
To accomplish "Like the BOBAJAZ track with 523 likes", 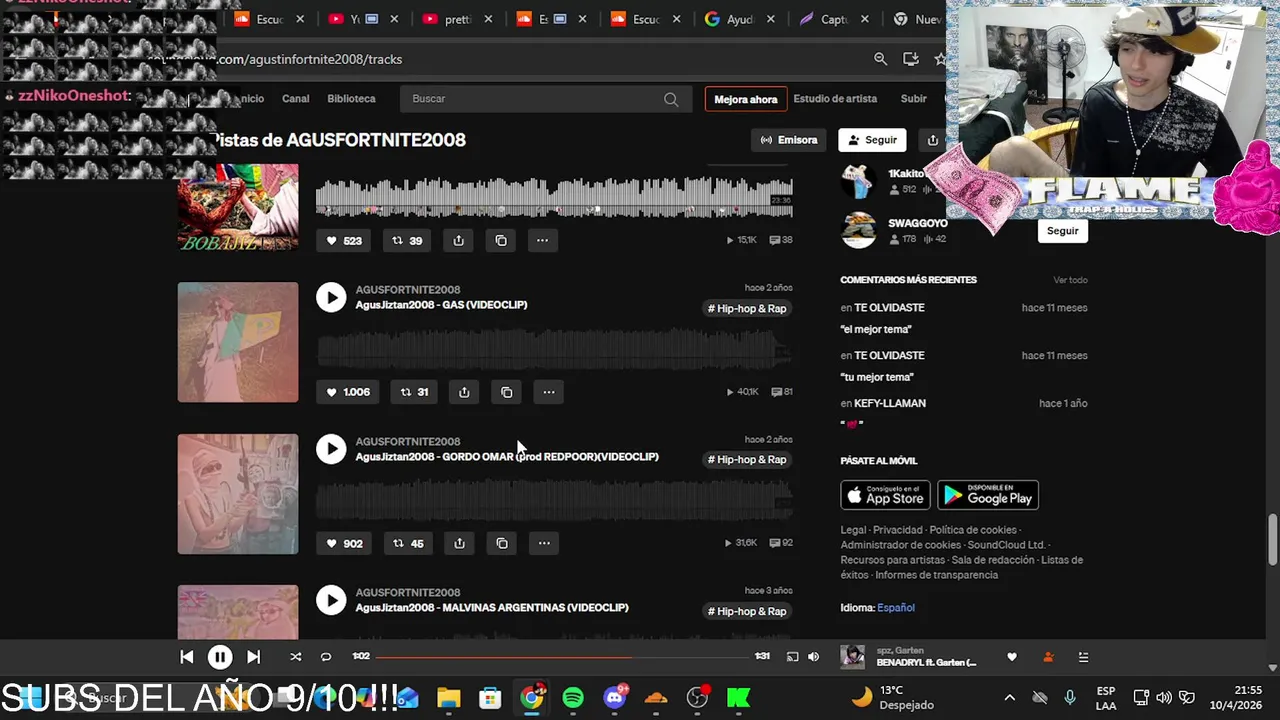I will [345, 240].
